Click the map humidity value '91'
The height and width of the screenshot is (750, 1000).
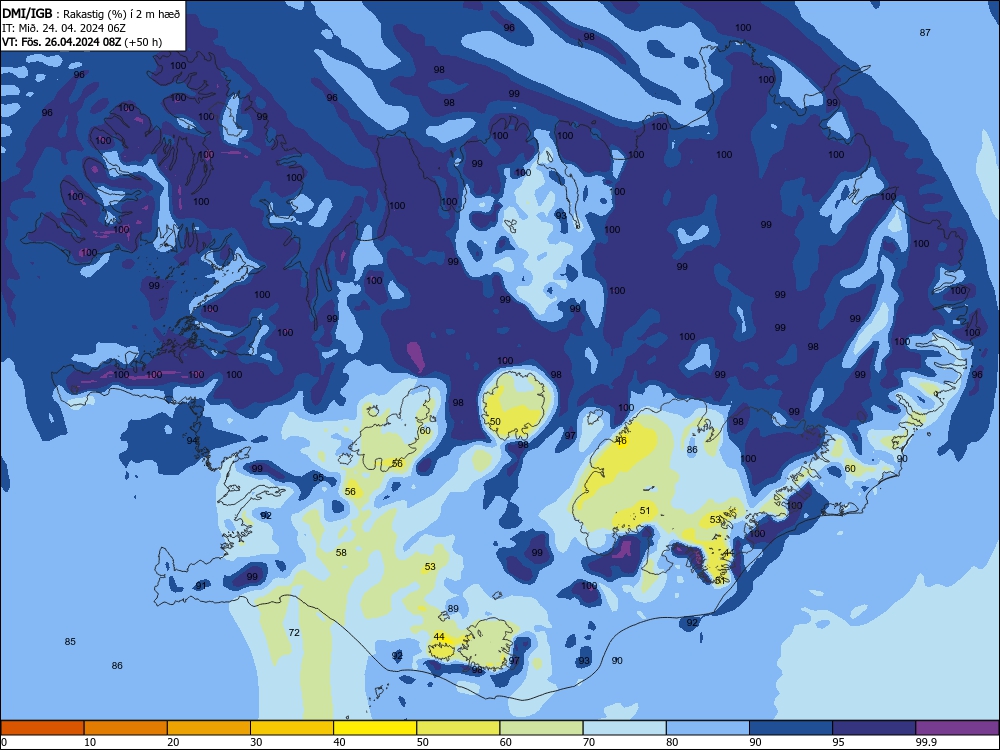(x=201, y=585)
